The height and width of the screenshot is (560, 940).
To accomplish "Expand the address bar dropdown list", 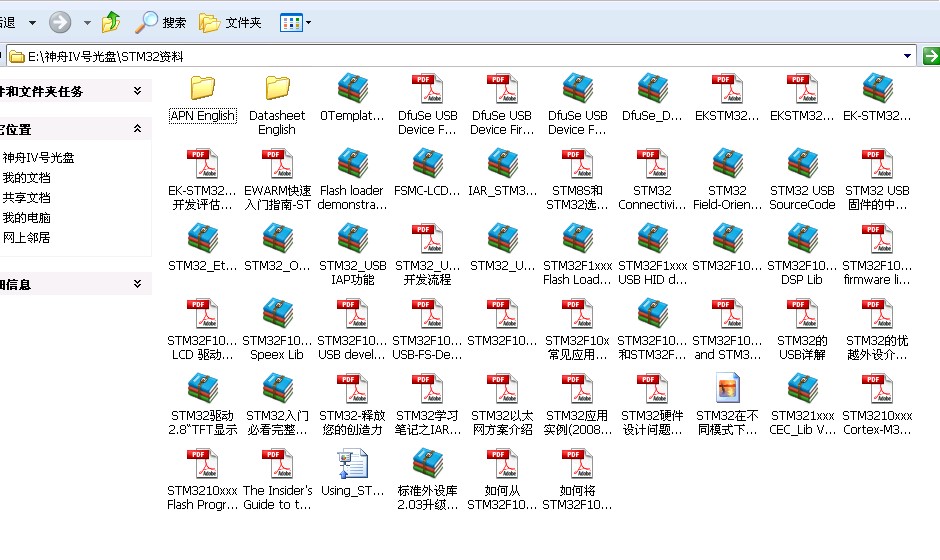I will 908,56.
